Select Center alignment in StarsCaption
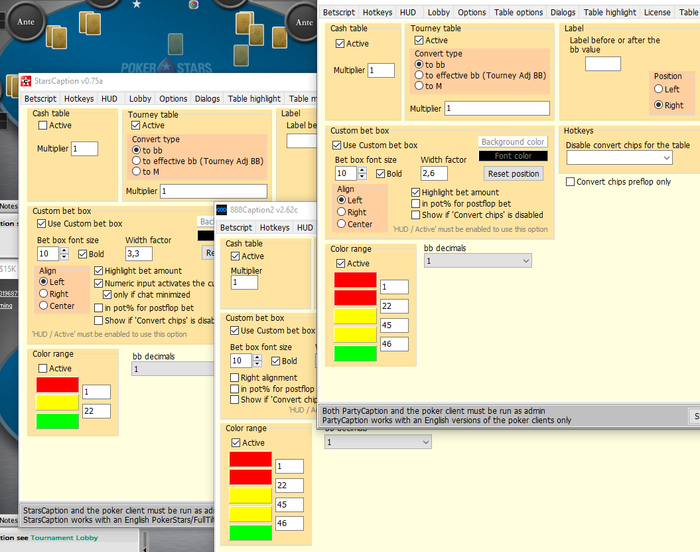Viewport: 700px width, 552px height. [x=43, y=305]
